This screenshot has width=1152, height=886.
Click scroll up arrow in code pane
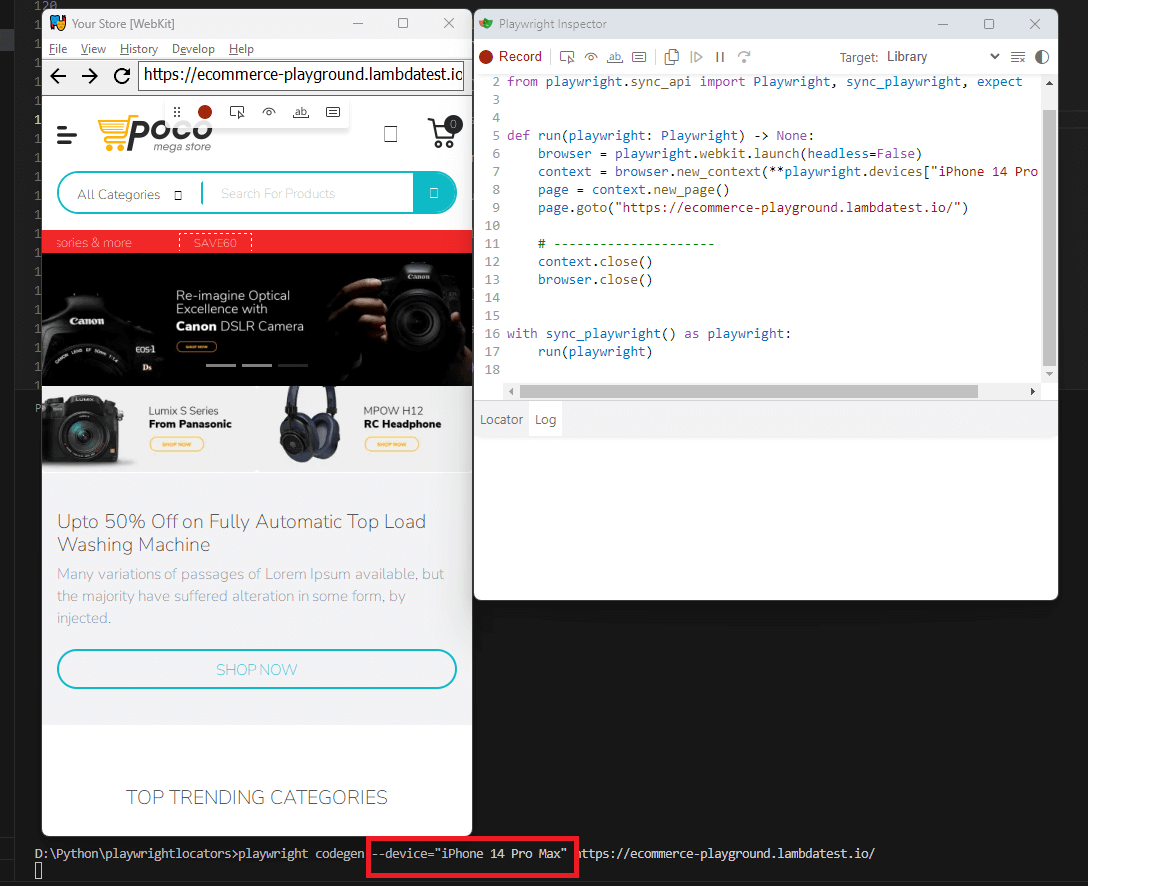(1049, 83)
